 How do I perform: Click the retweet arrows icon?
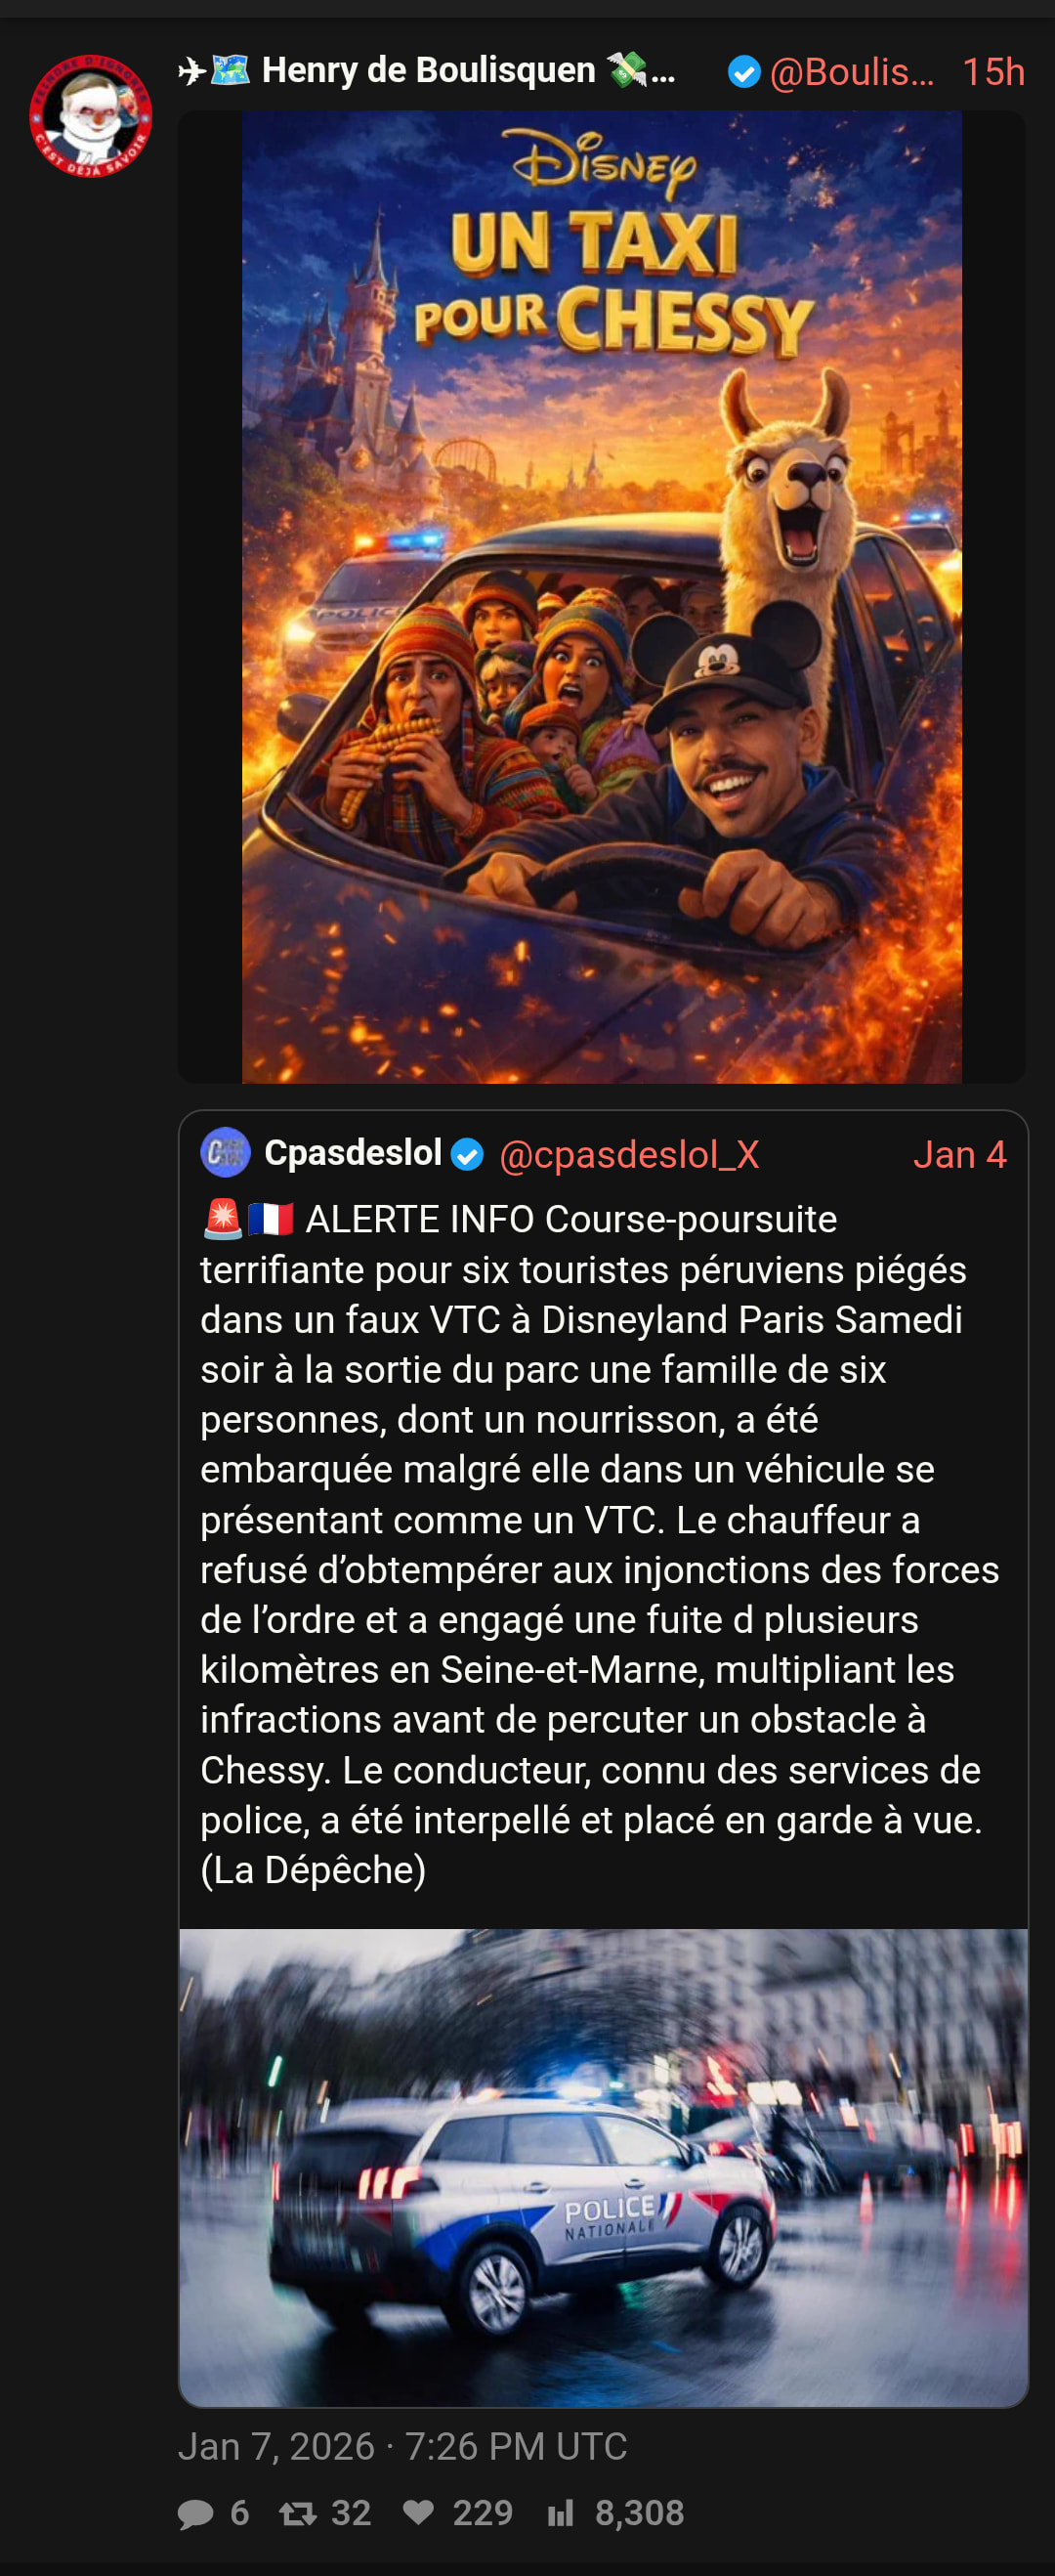point(297,2513)
